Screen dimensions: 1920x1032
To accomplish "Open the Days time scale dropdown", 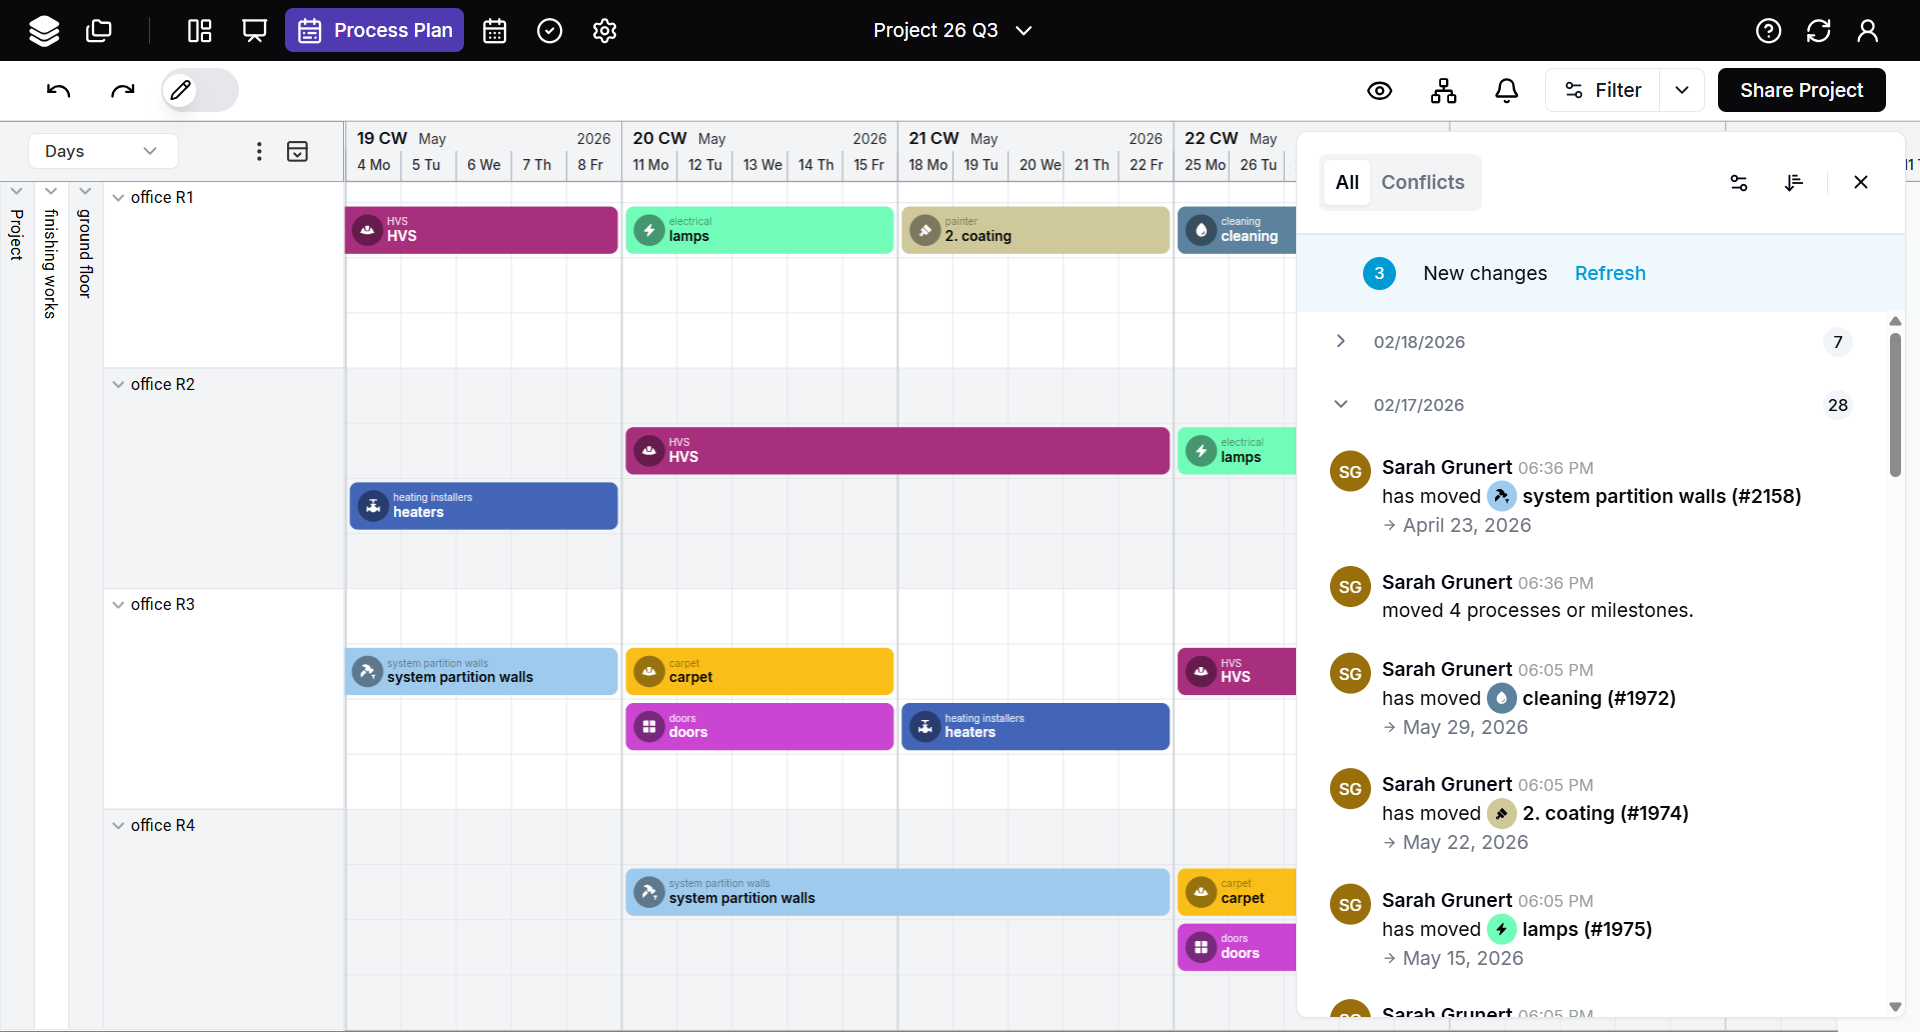I will [102, 151].
